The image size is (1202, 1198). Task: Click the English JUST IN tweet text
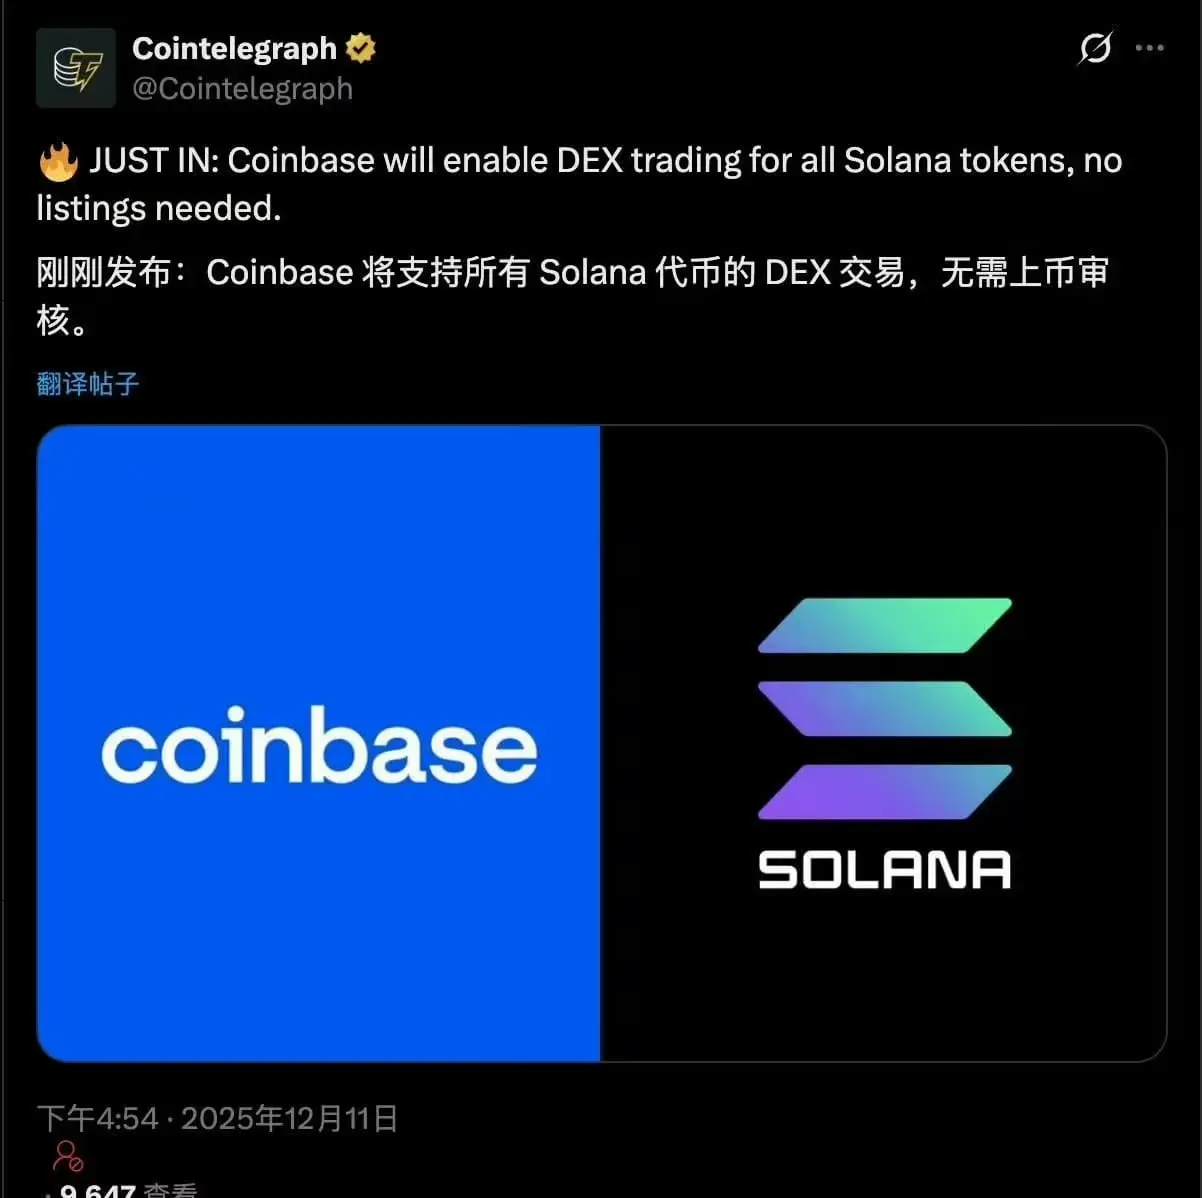[580, 184]
